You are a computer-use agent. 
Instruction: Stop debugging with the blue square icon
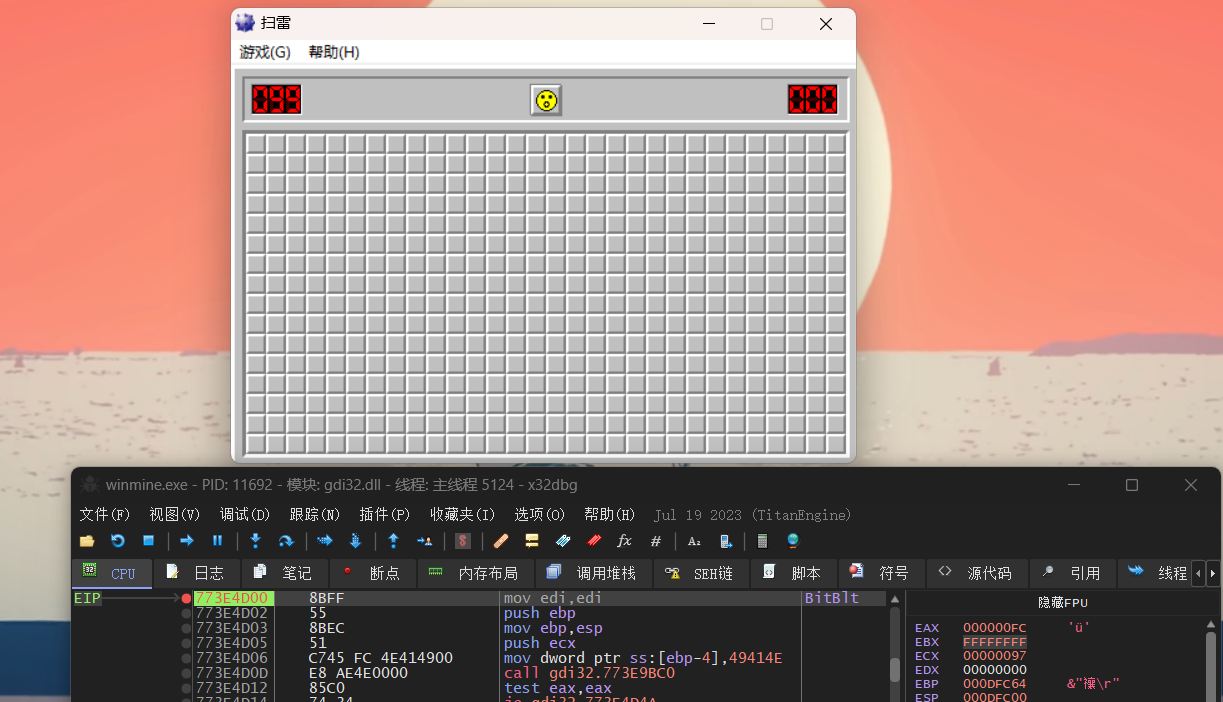[148, 541]
